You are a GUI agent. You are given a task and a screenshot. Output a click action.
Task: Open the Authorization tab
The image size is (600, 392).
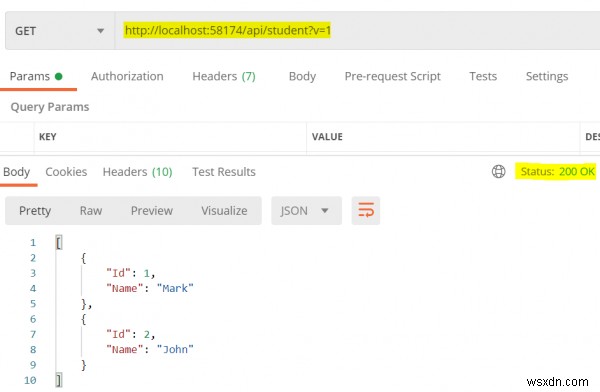[x=127, y=76]
